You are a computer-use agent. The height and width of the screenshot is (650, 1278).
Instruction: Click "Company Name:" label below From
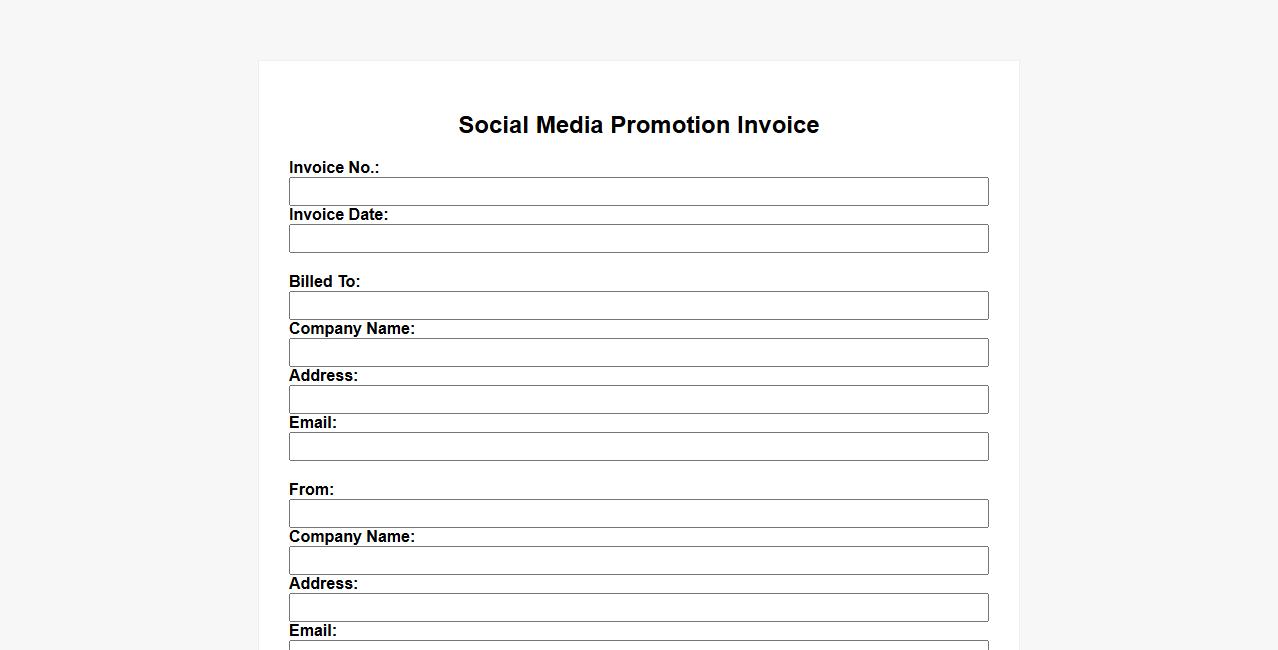(x=351, y=537)
